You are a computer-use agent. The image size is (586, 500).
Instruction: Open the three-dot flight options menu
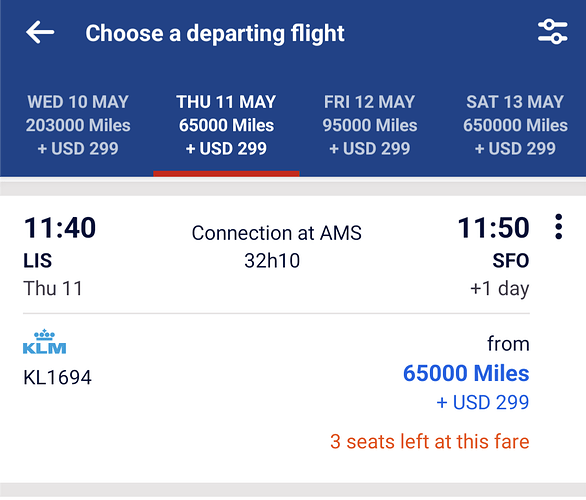[x=558, y=226]
